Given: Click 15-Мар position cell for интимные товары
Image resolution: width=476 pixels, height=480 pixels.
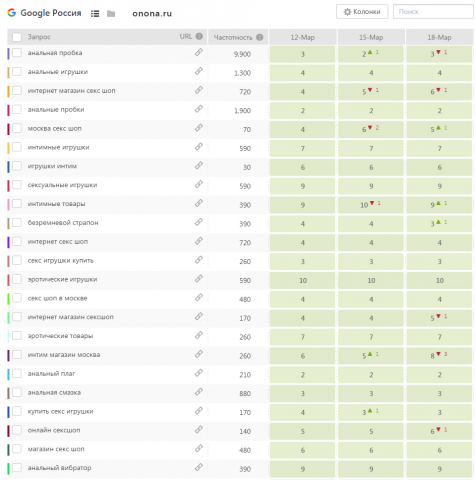Looking at the screenshot, I should point(371,205).
